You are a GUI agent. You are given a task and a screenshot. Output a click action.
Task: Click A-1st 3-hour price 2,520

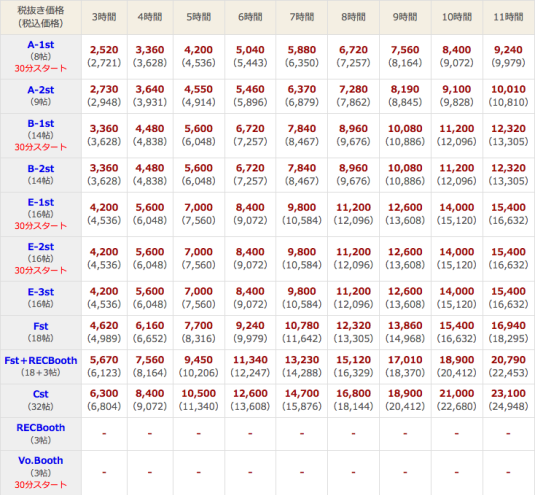pos(104,50)
